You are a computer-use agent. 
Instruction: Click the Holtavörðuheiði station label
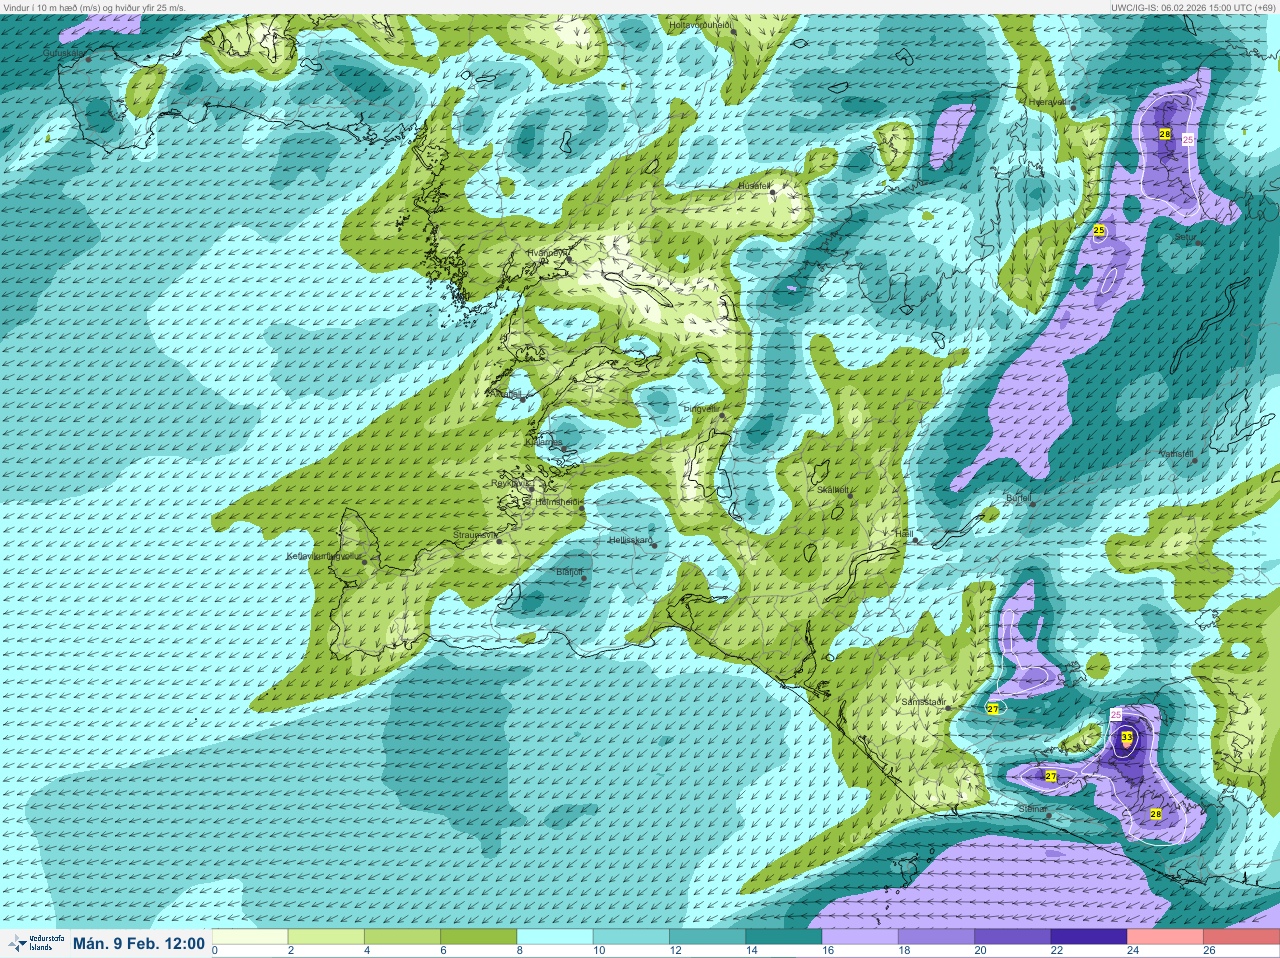[x=701, y=24]
